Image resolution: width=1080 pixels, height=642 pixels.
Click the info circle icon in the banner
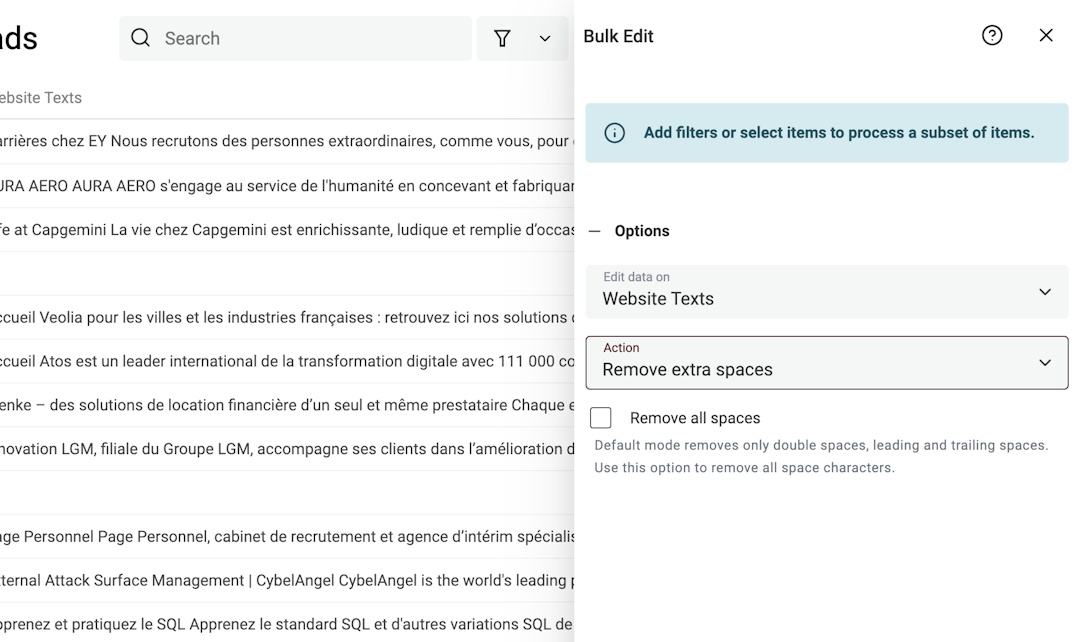(x=615, y=132)
